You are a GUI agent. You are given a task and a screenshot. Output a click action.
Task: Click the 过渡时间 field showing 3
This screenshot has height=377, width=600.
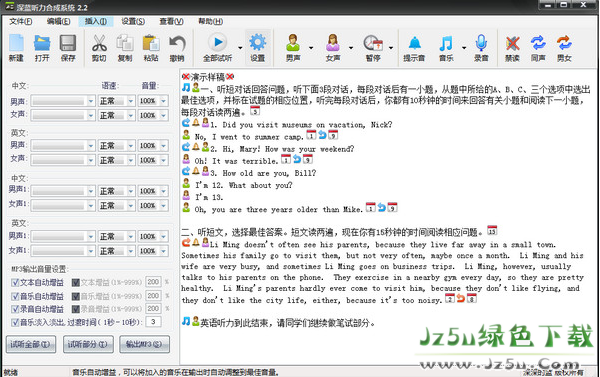[x=153, y=322]
